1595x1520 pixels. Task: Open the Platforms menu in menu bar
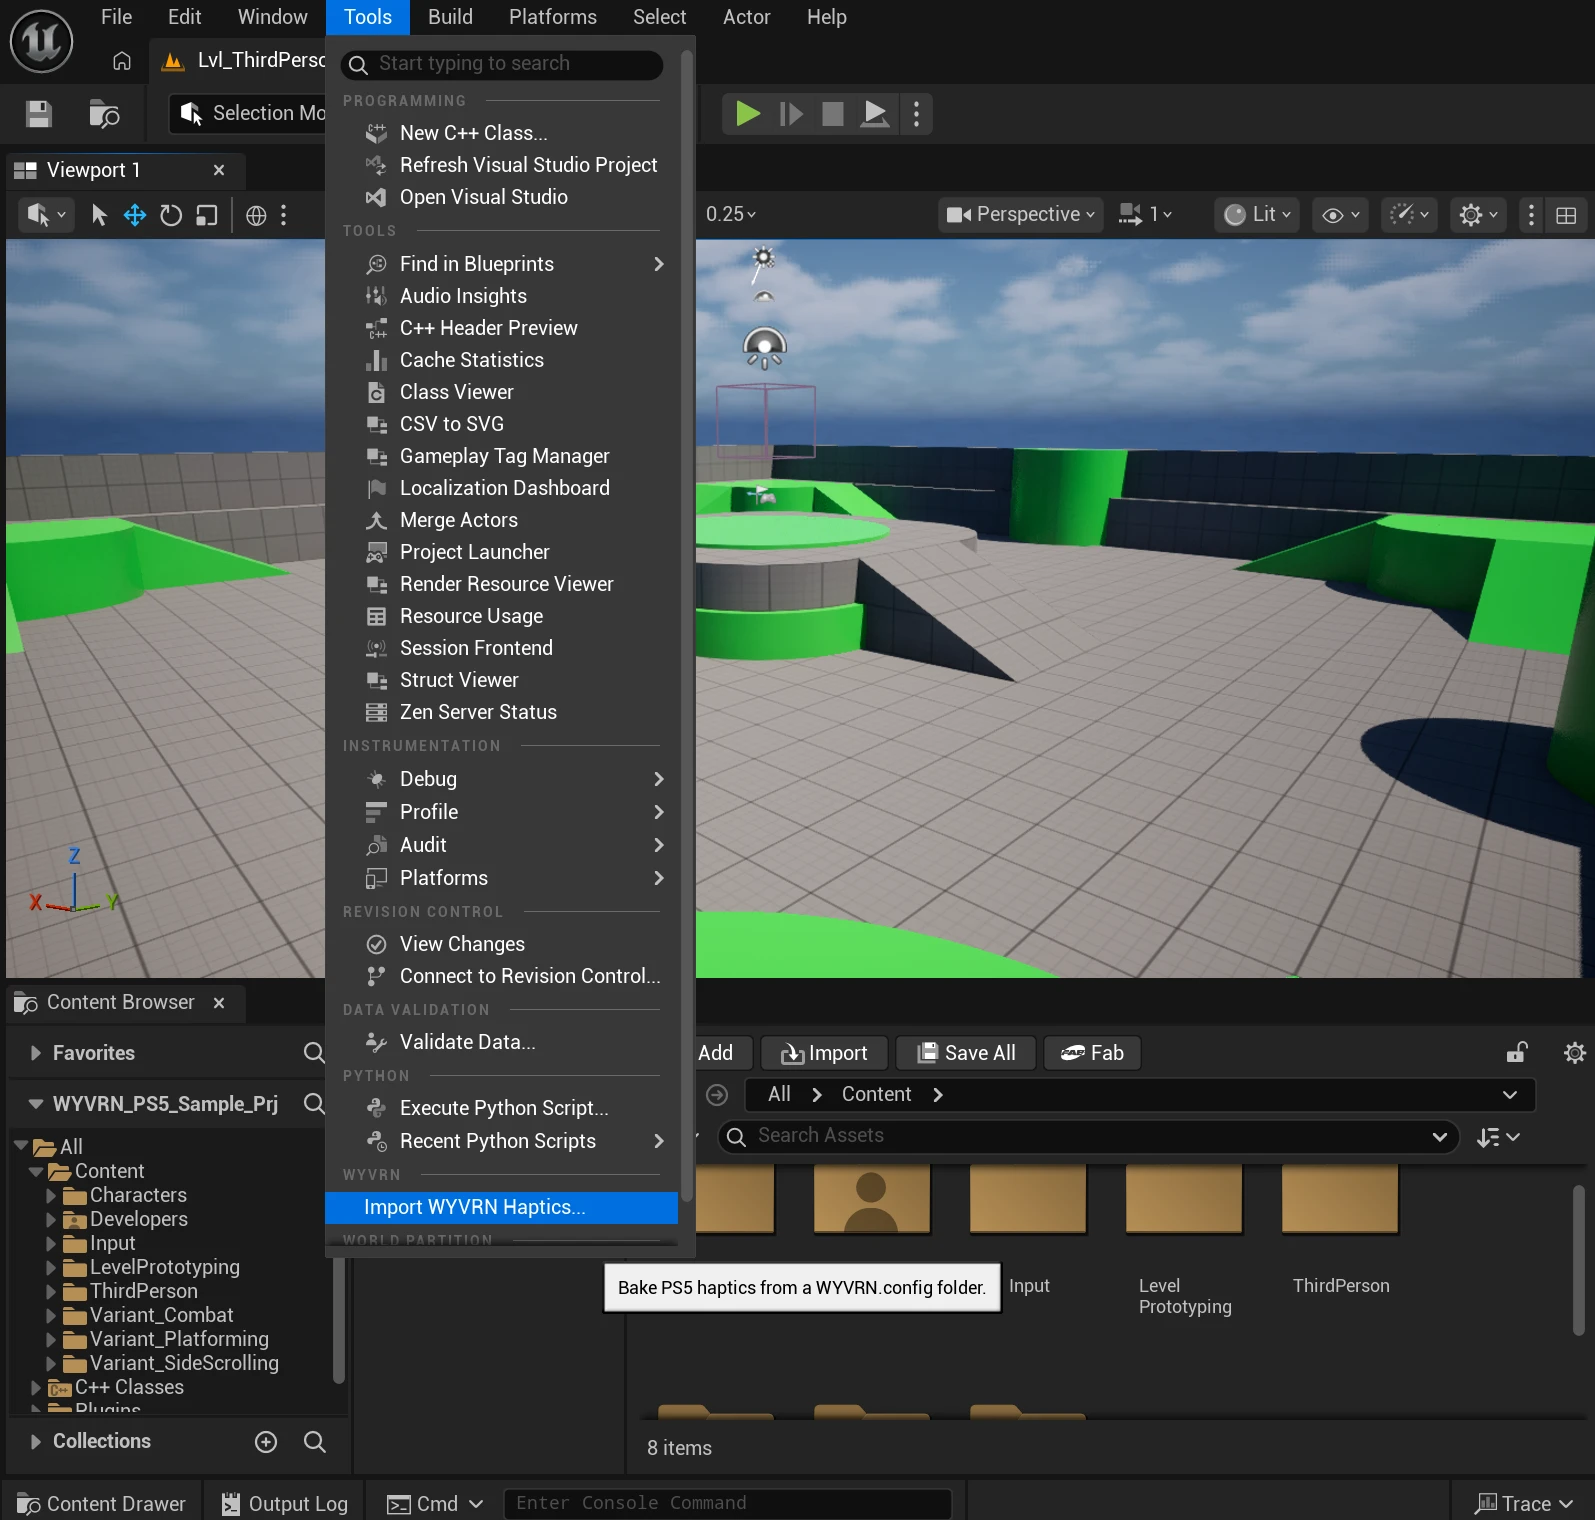(552, 17)
